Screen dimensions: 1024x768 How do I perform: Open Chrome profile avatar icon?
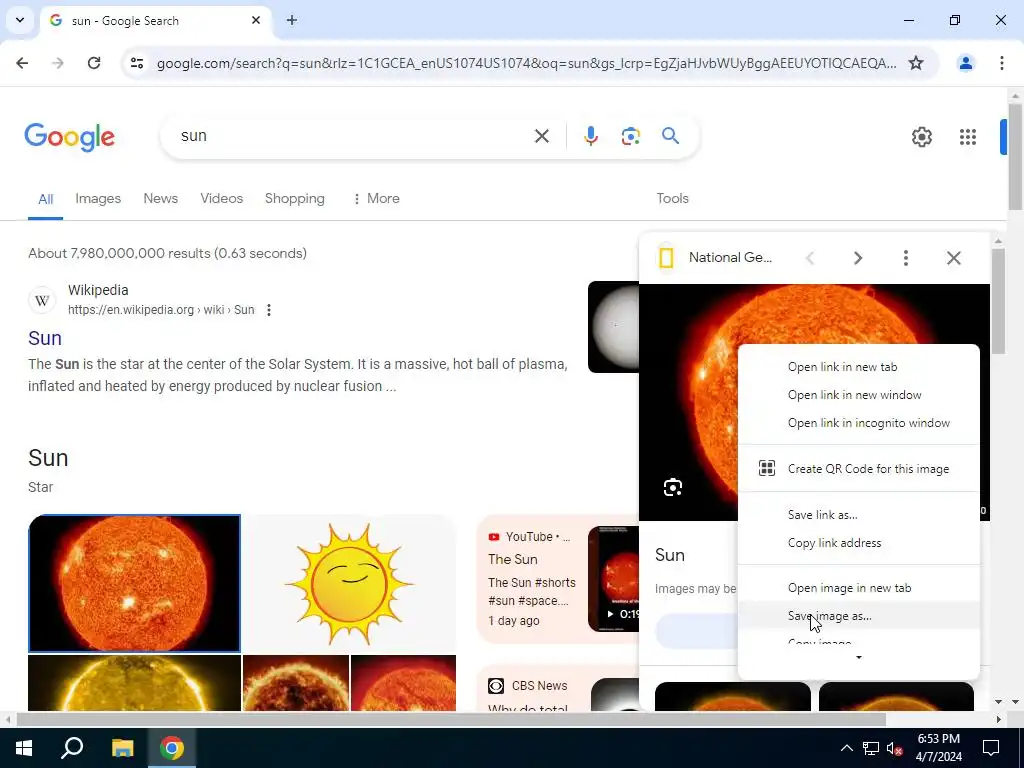[x=965, y=63]
